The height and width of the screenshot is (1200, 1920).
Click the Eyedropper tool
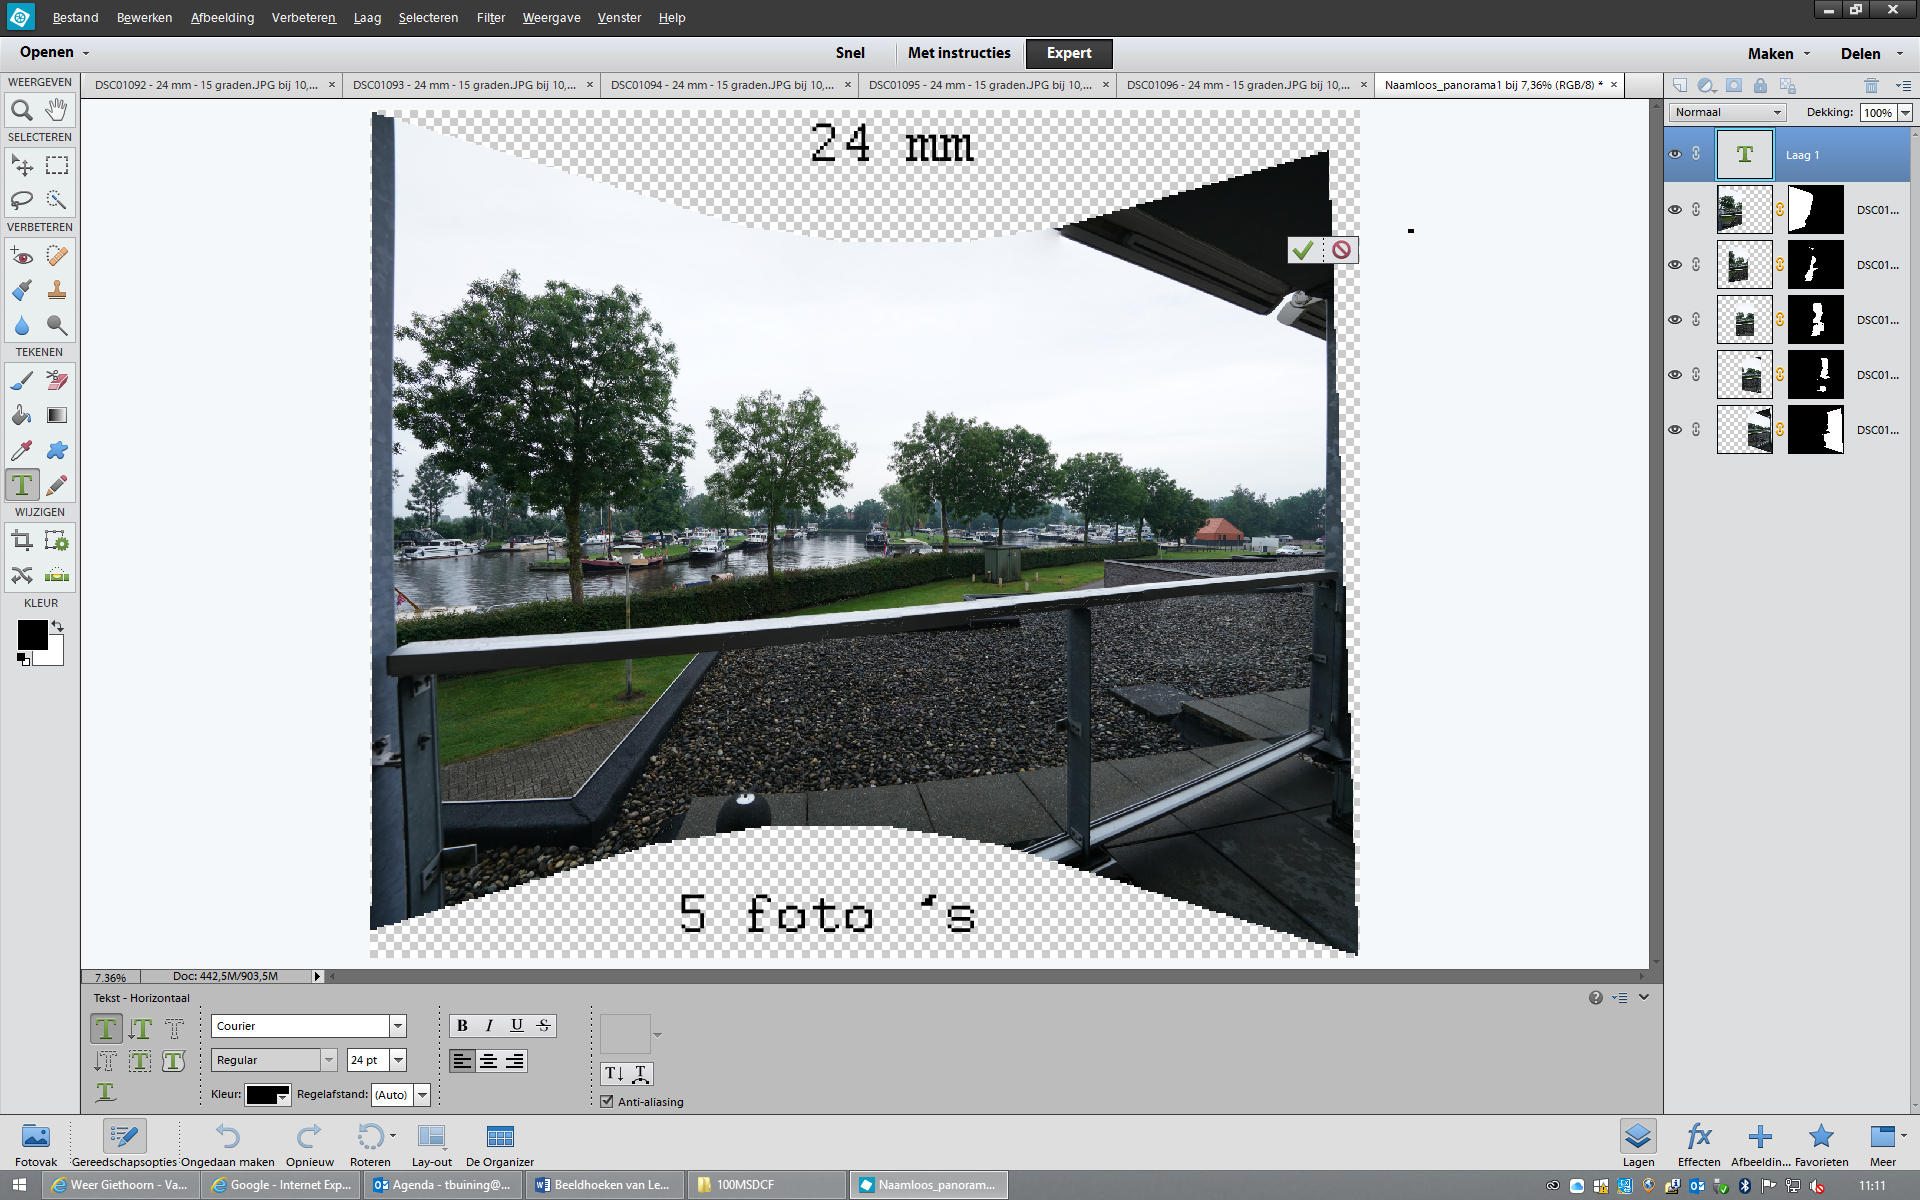[22, 449]
